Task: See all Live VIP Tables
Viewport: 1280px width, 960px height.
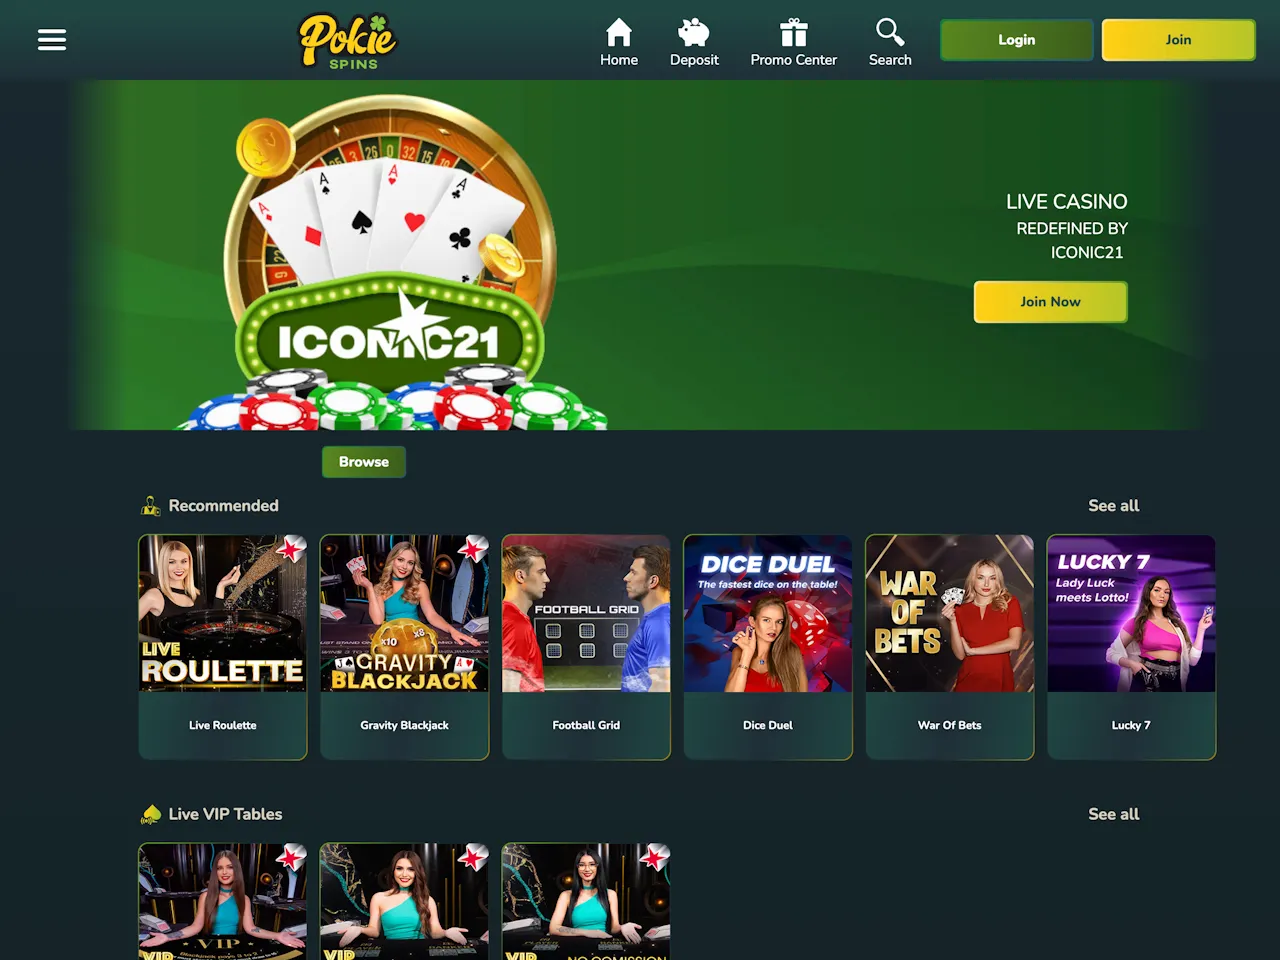Action: point(1114,814)
